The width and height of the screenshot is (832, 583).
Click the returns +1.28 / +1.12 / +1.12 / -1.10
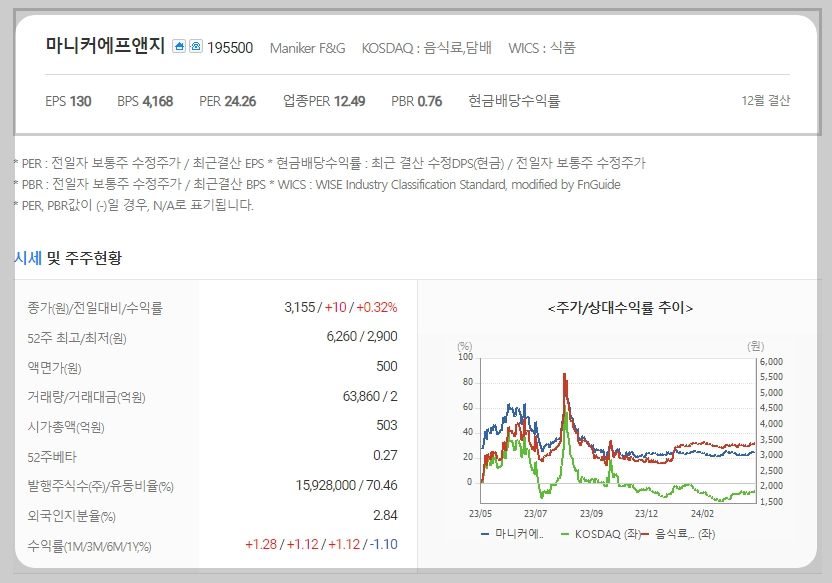click(x=321, y=544)
